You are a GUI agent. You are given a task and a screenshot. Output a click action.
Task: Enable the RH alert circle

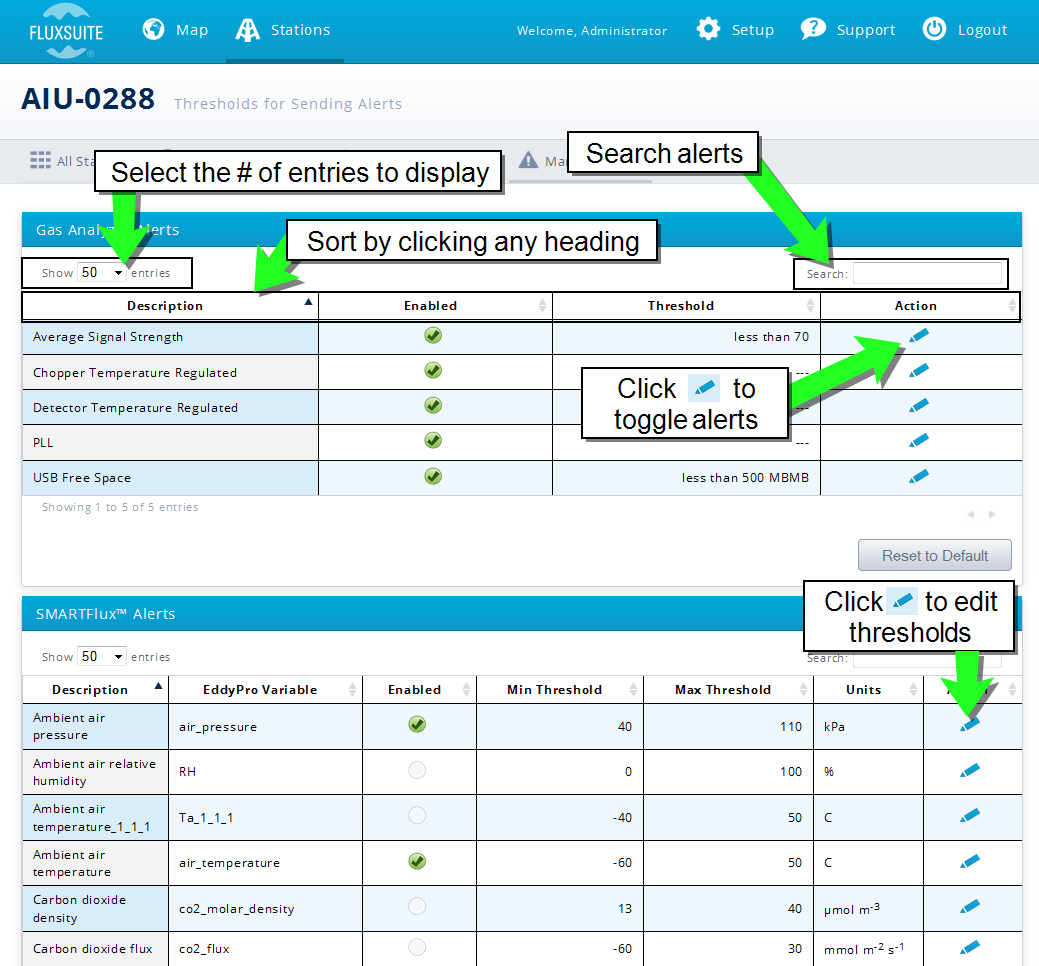(417, 770)
